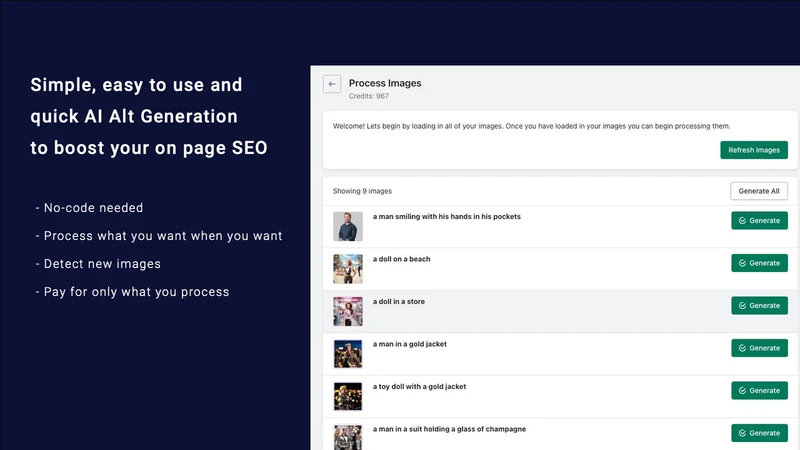This screenshot has width=800, height=450.
Task: Open thumbnail of man smiling with hands in pockets
Action: (348, 227)
